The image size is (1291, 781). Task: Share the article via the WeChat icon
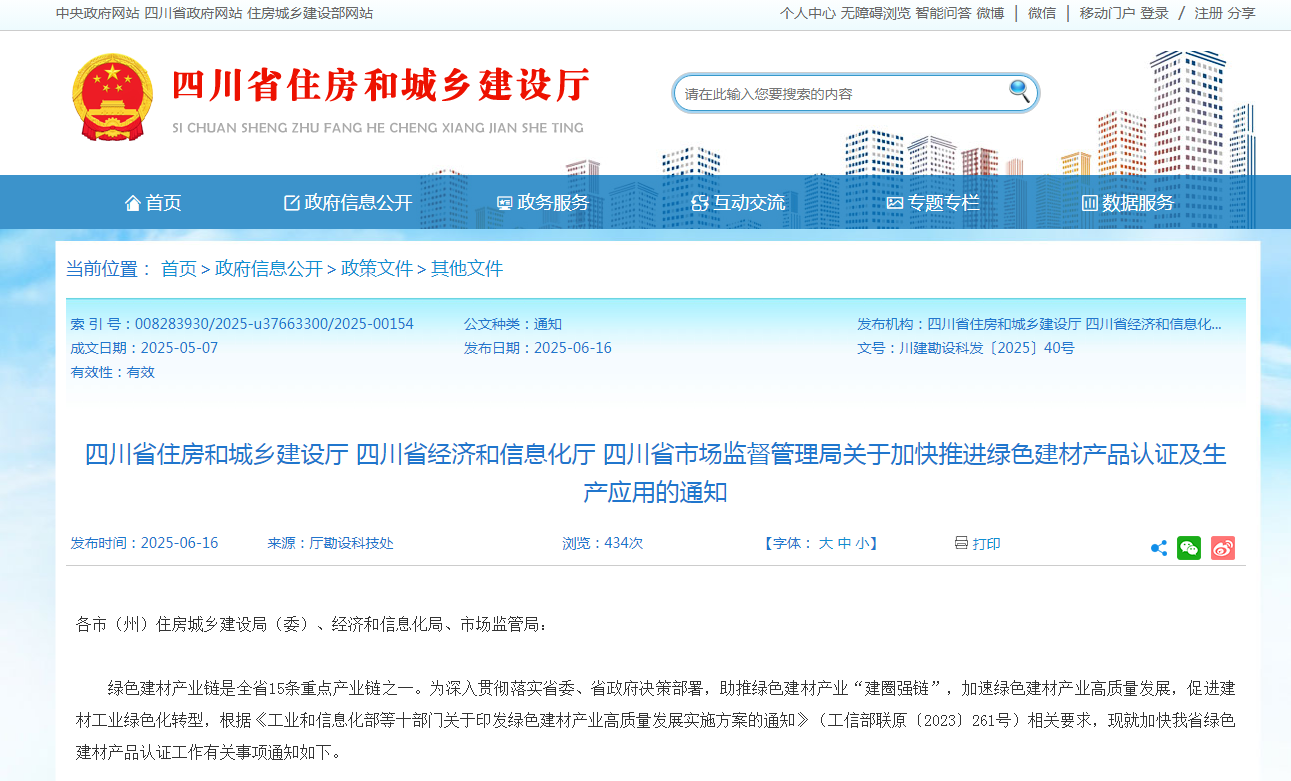[x=1188, y=547]
